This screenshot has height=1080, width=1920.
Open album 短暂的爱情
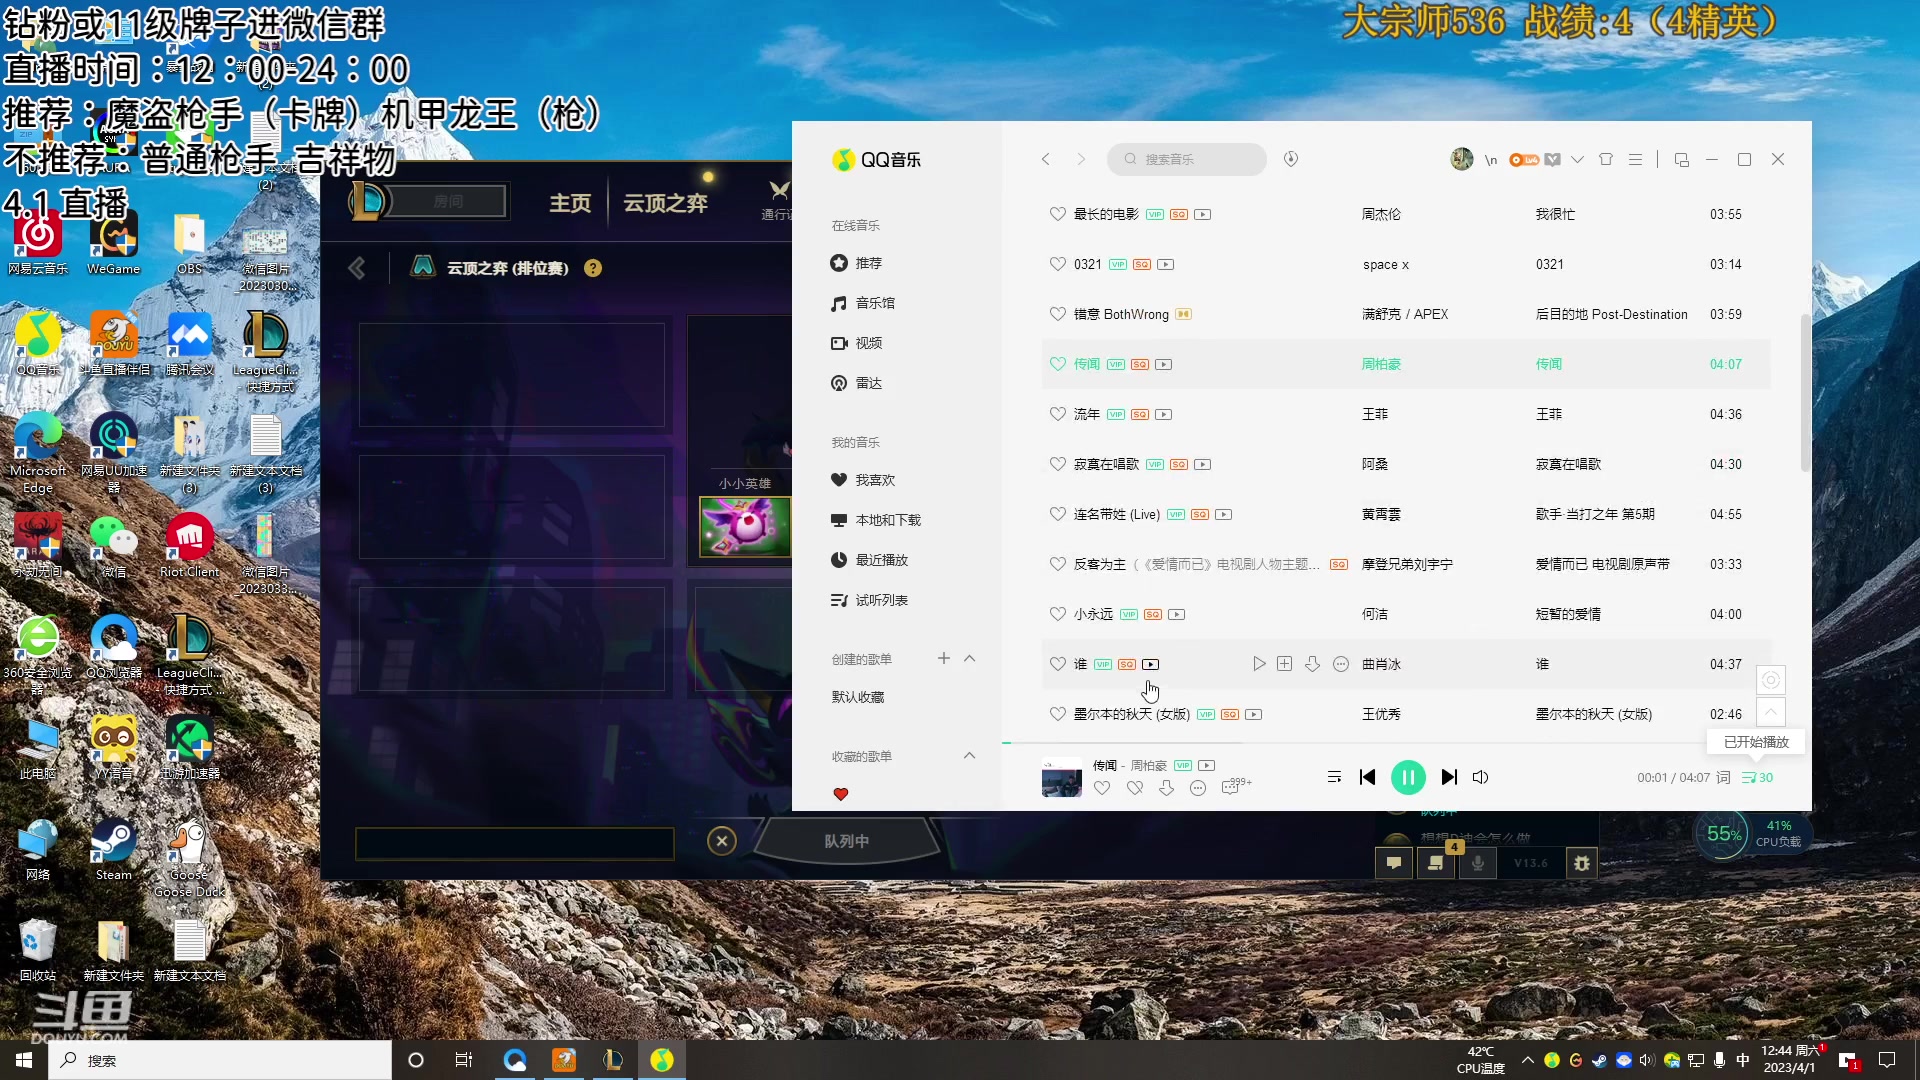[x=1568, y=614]
